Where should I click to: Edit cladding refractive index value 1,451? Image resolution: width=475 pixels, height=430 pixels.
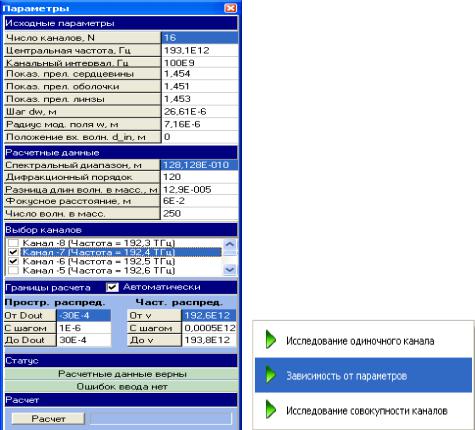coord(200,86)
